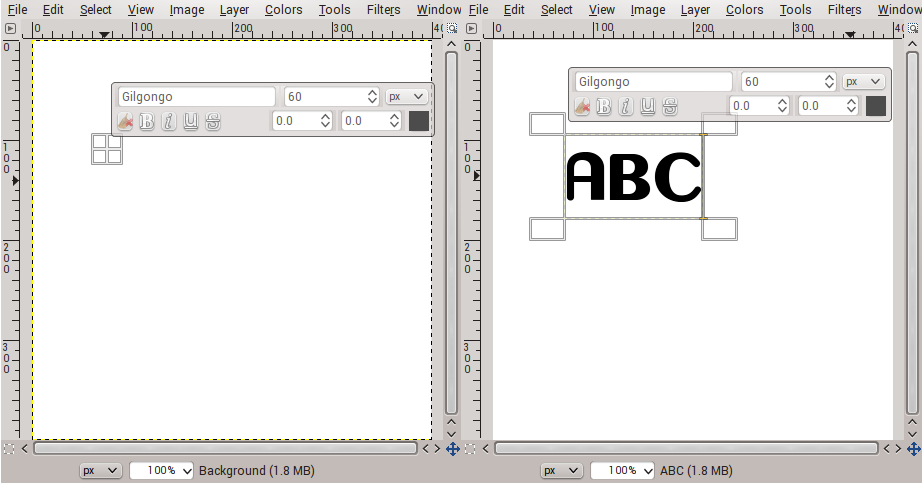
Task: Open ruler unit px dropdown in left status bar
Action: coord(100,470)
